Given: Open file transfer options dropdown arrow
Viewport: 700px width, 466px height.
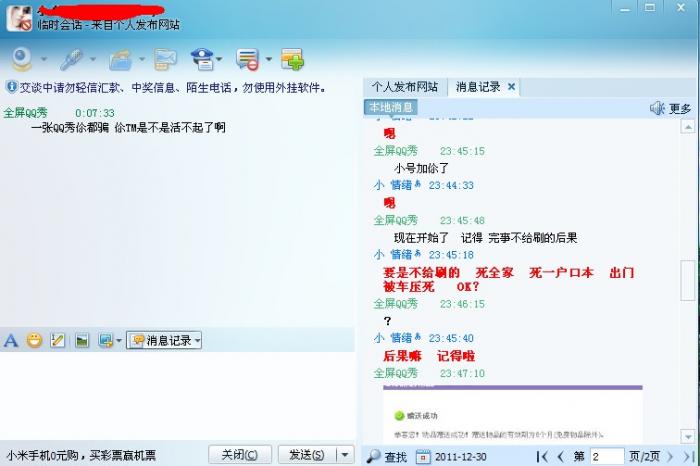Looking at the screenshot, I should [x=142, y=59].
